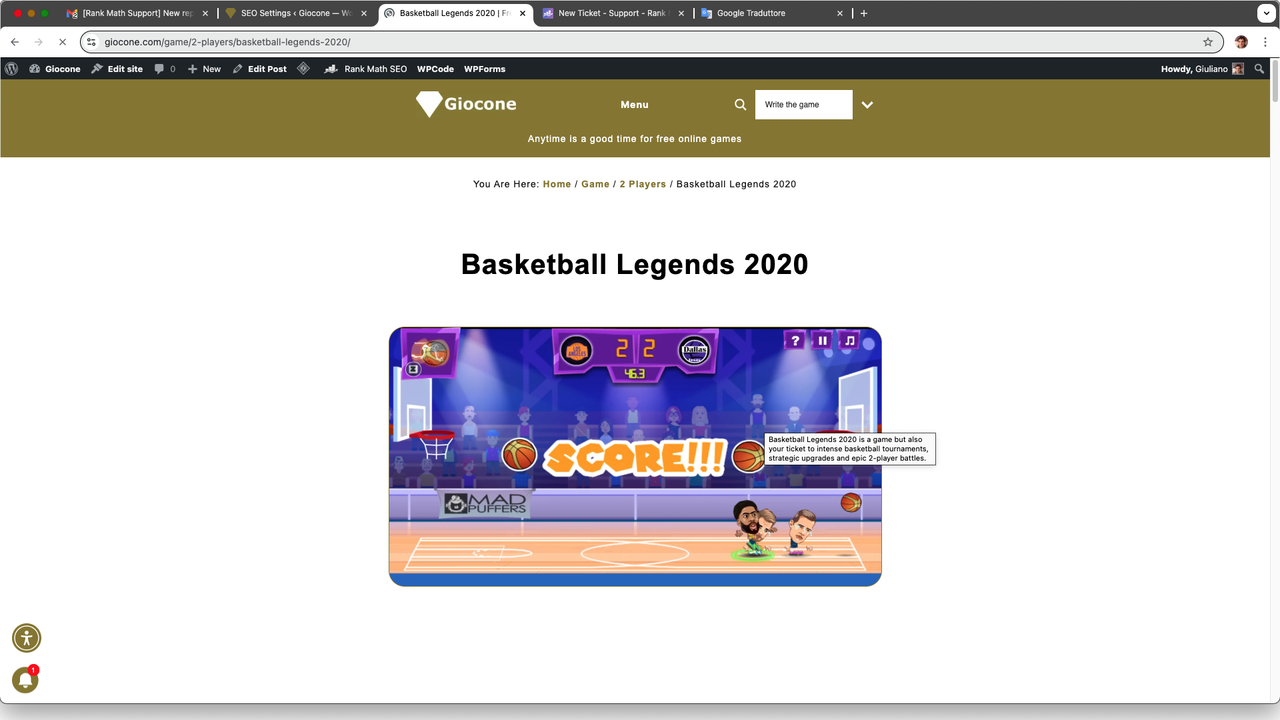This screenshot has width=1280, height=720.
Task: Click the Basketball Legends 2020 heading
Action: (x=635, y=264)
